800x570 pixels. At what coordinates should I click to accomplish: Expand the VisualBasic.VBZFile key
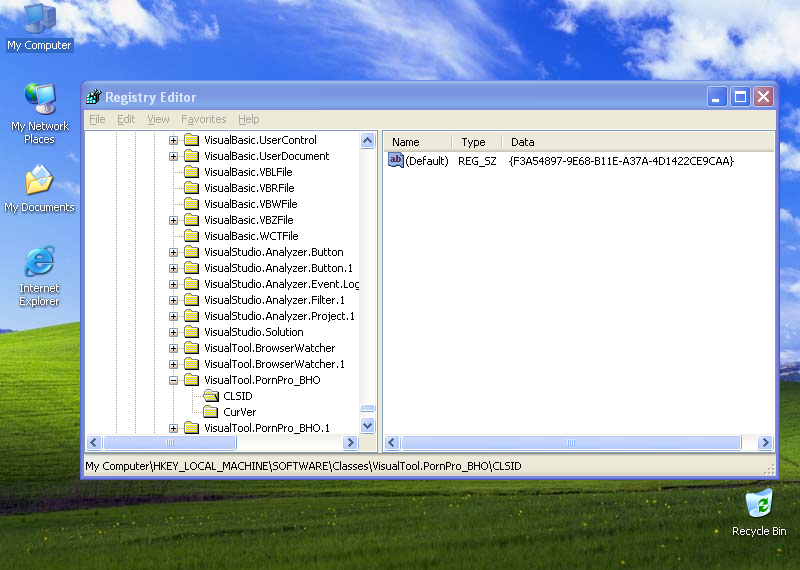coord(173,220)
